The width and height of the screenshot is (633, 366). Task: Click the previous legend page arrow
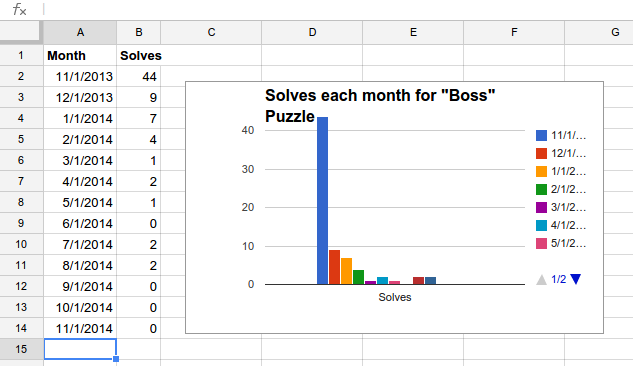point(541,279)
